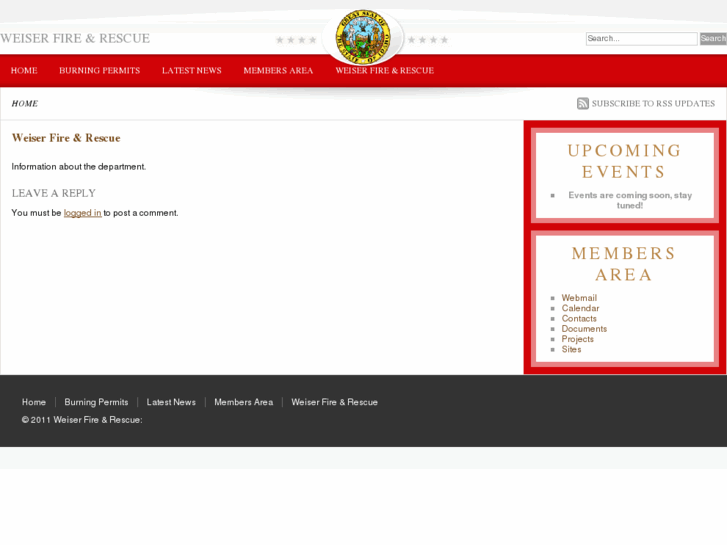Open LATEST NEWS in the navigation bar
This screenshot has width=727, height=545.
(191, 71)
